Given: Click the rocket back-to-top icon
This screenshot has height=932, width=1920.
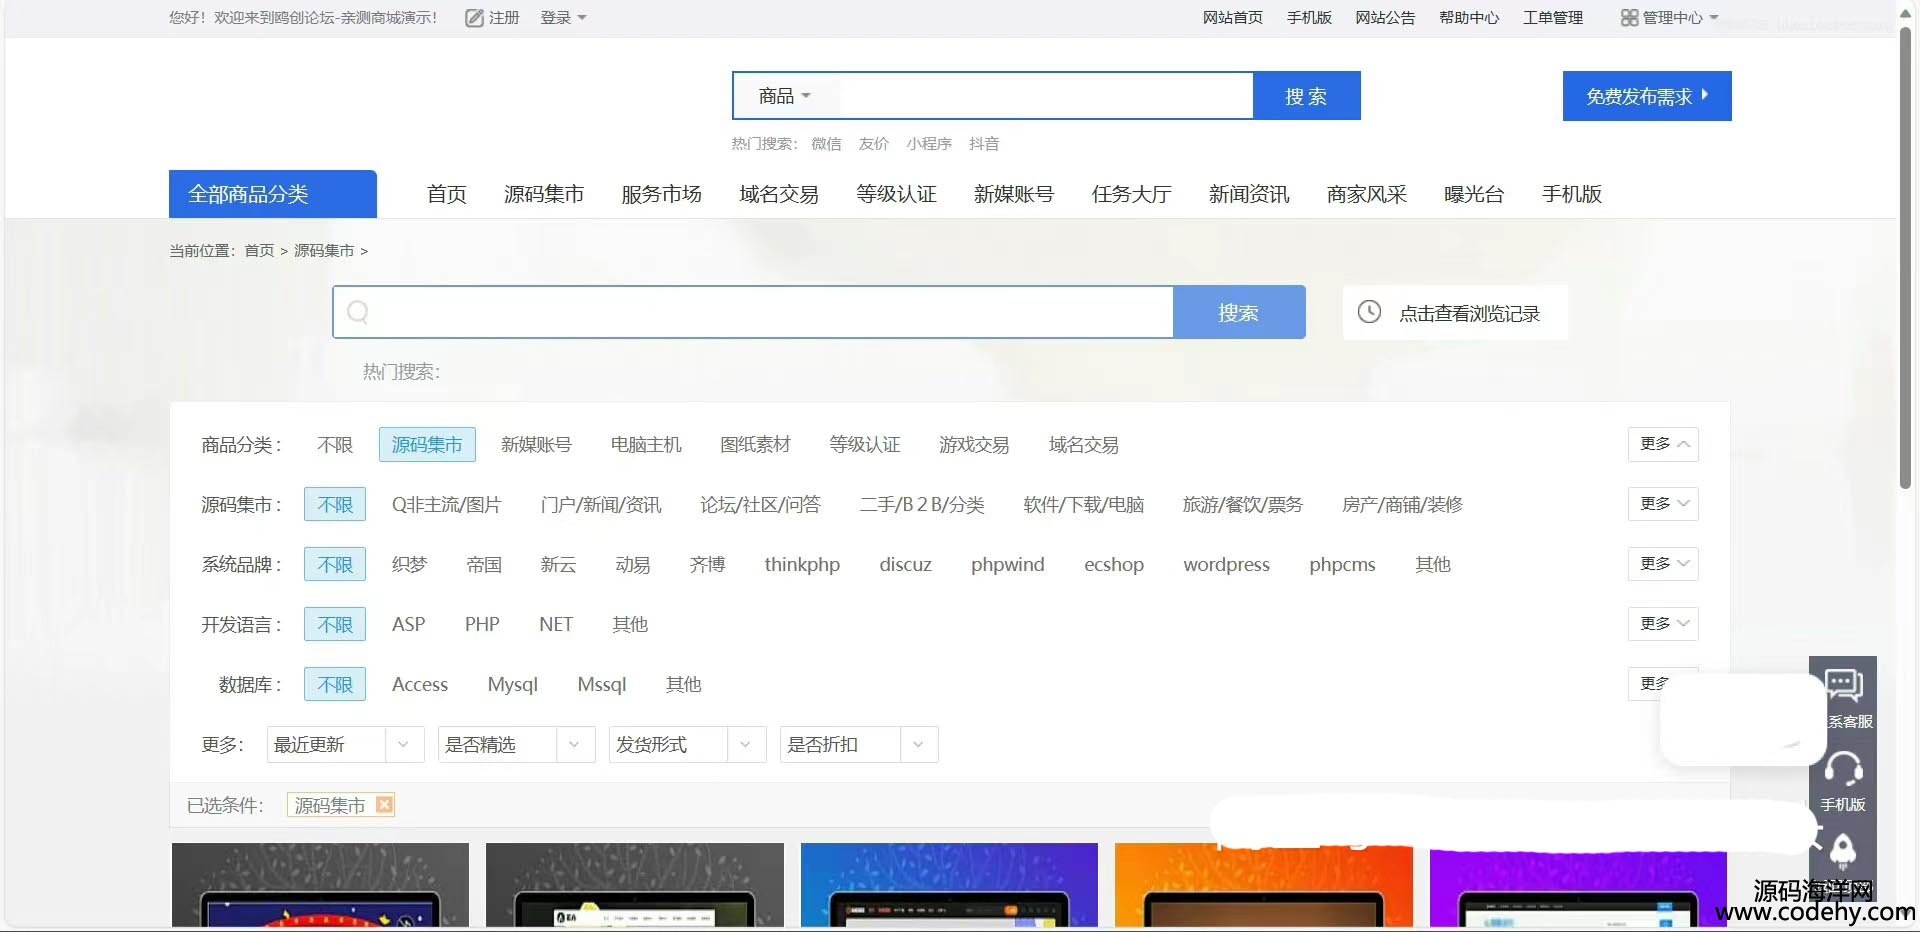Looking at the screenshot, I should [1843, 850].
